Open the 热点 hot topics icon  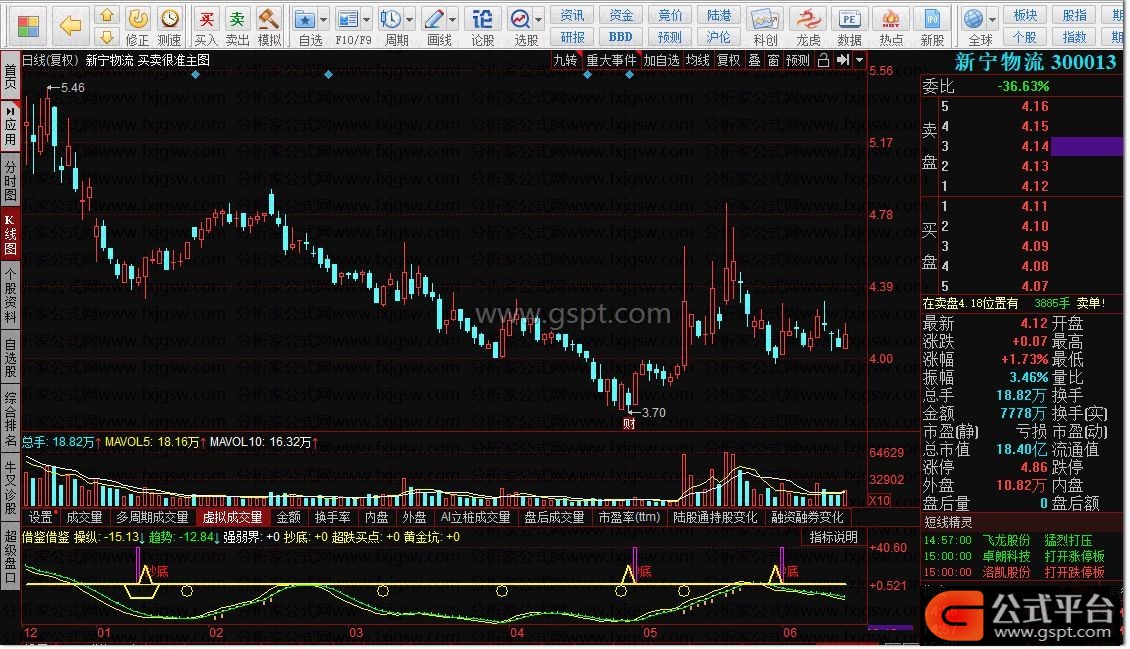coord(891,27)
